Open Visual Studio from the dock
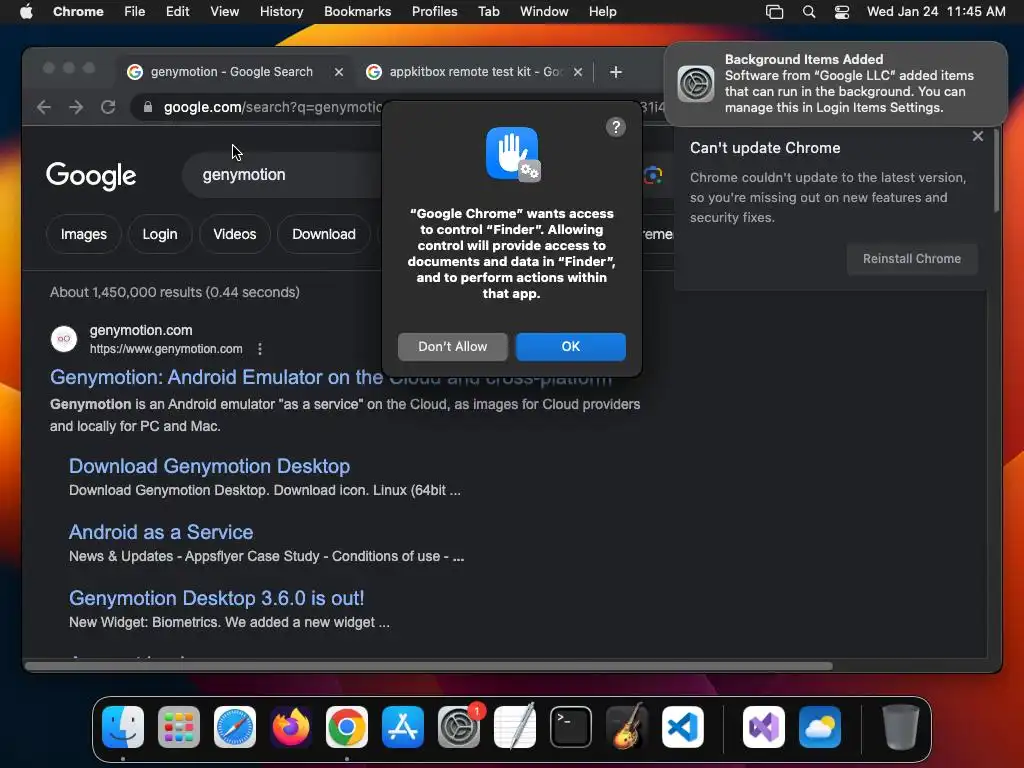The width and height of the screenshot is (1024, 768). coord(764,727)
